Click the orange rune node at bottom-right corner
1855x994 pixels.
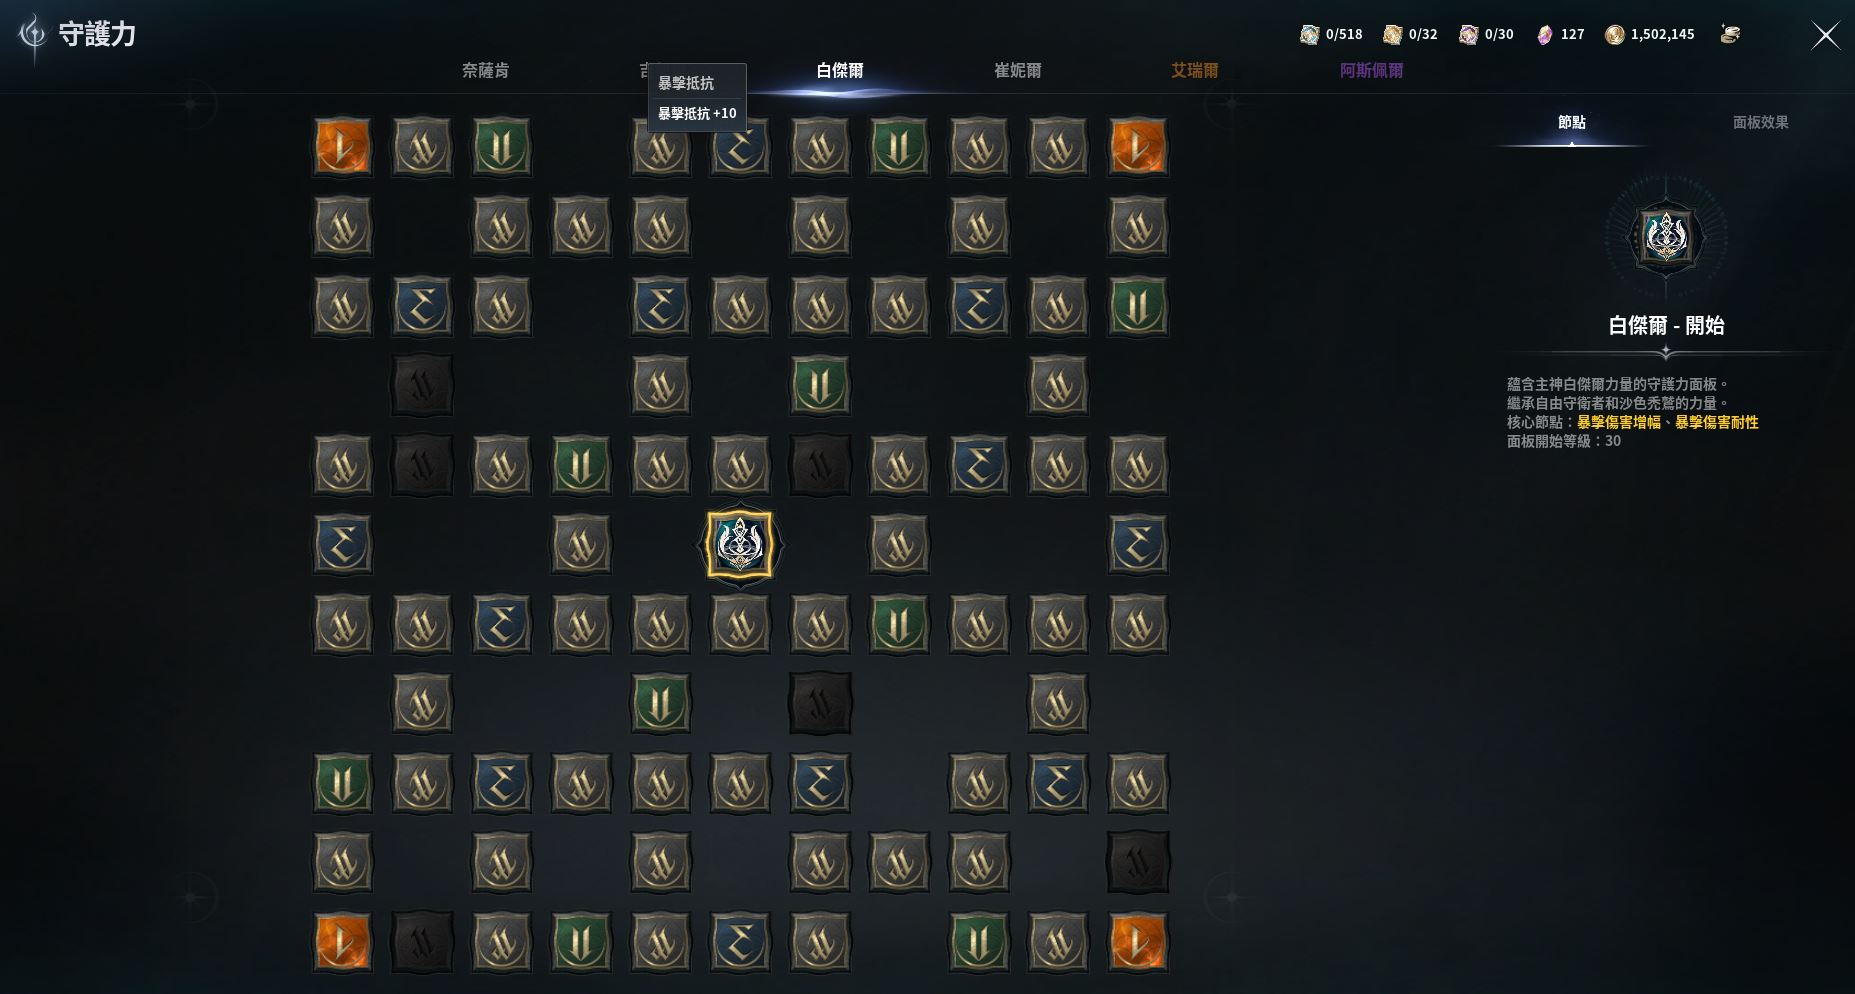click(x=1138, y=941)
